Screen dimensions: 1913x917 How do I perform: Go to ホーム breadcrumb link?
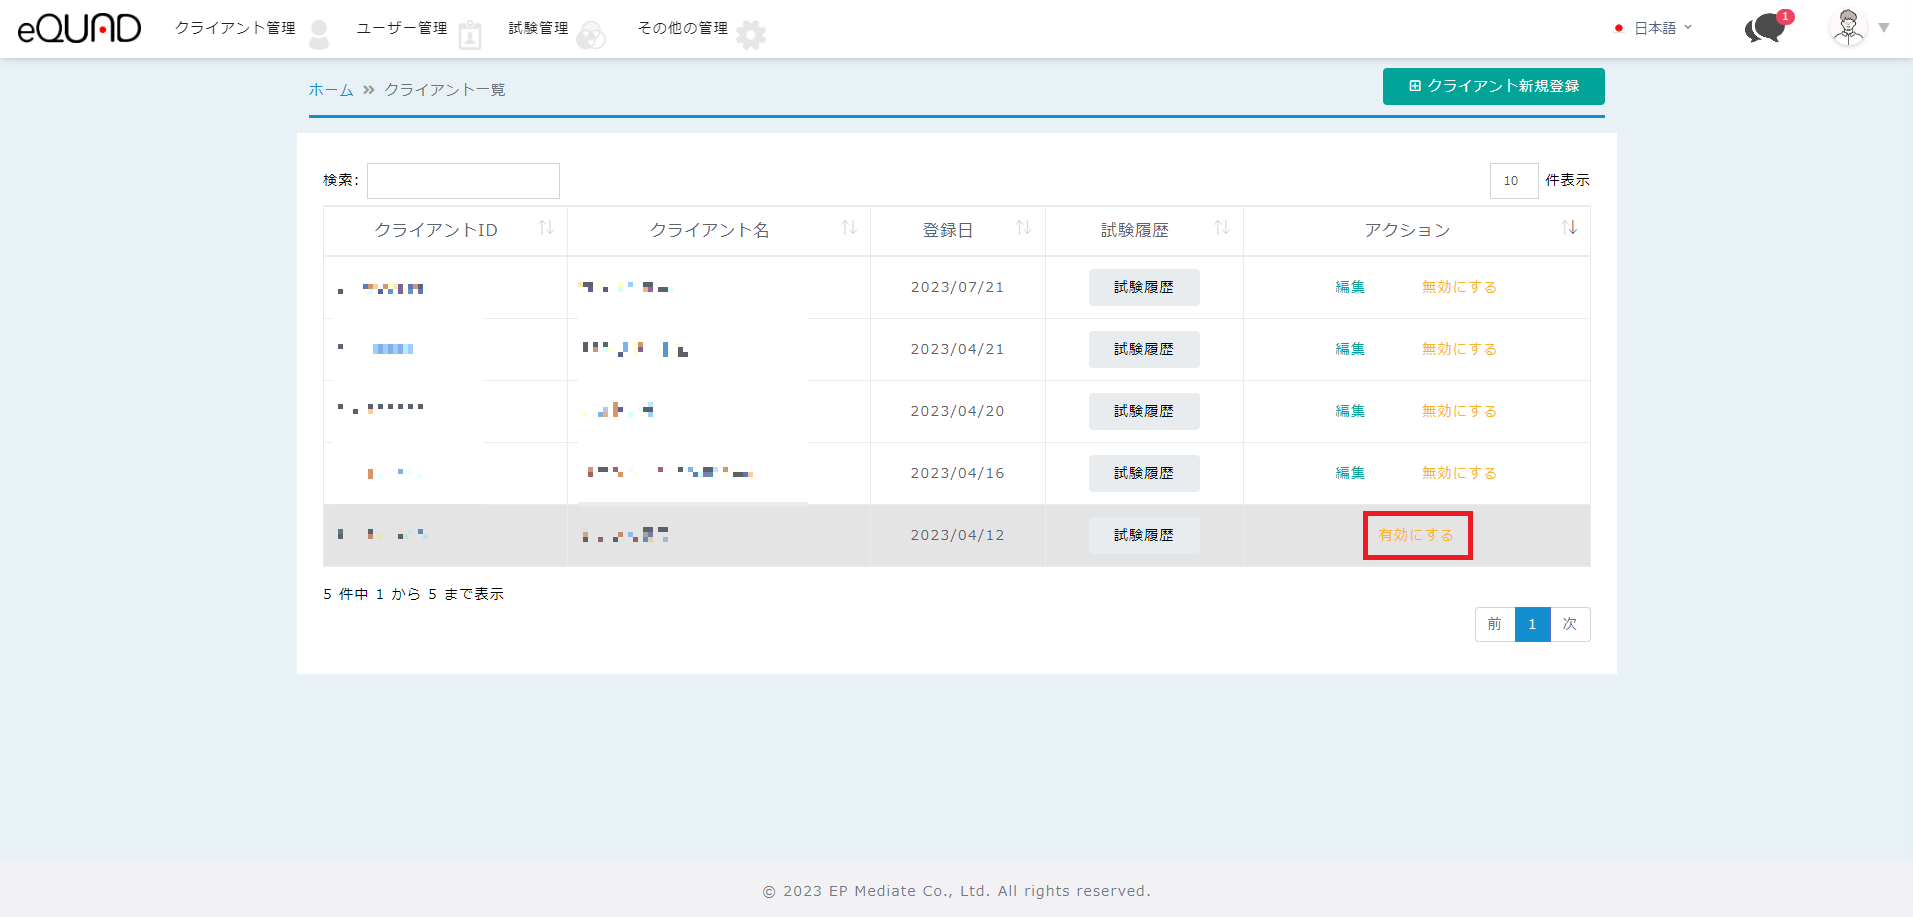click(331, 90)
